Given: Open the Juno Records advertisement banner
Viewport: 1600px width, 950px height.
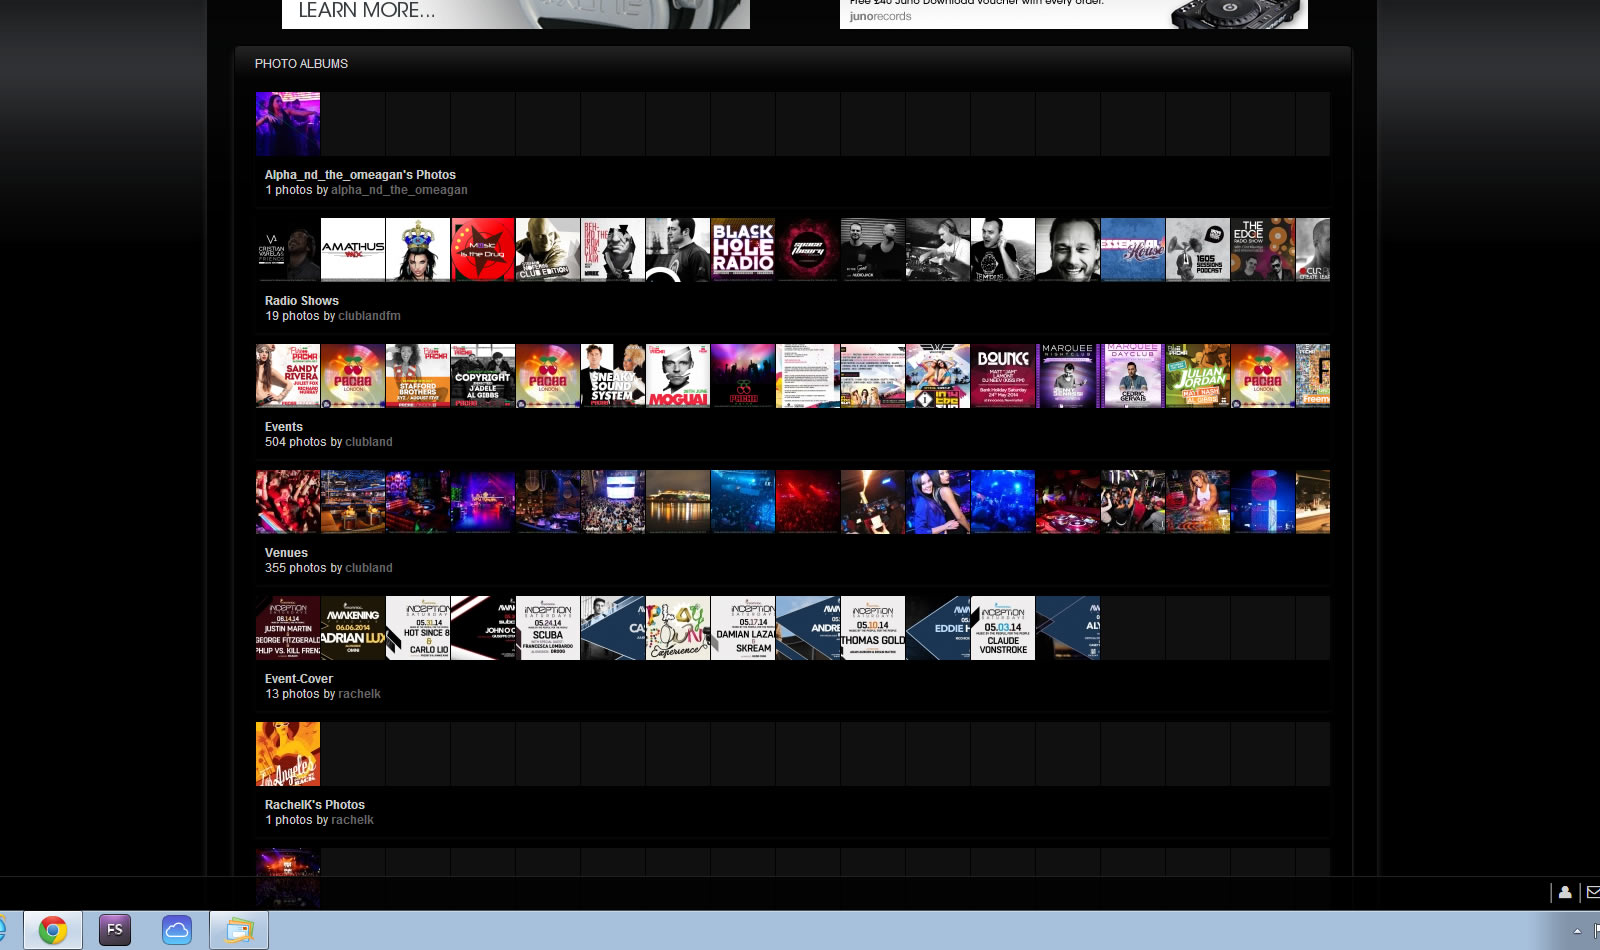Looking at the screenshot, I should (x=1074, y=14).
